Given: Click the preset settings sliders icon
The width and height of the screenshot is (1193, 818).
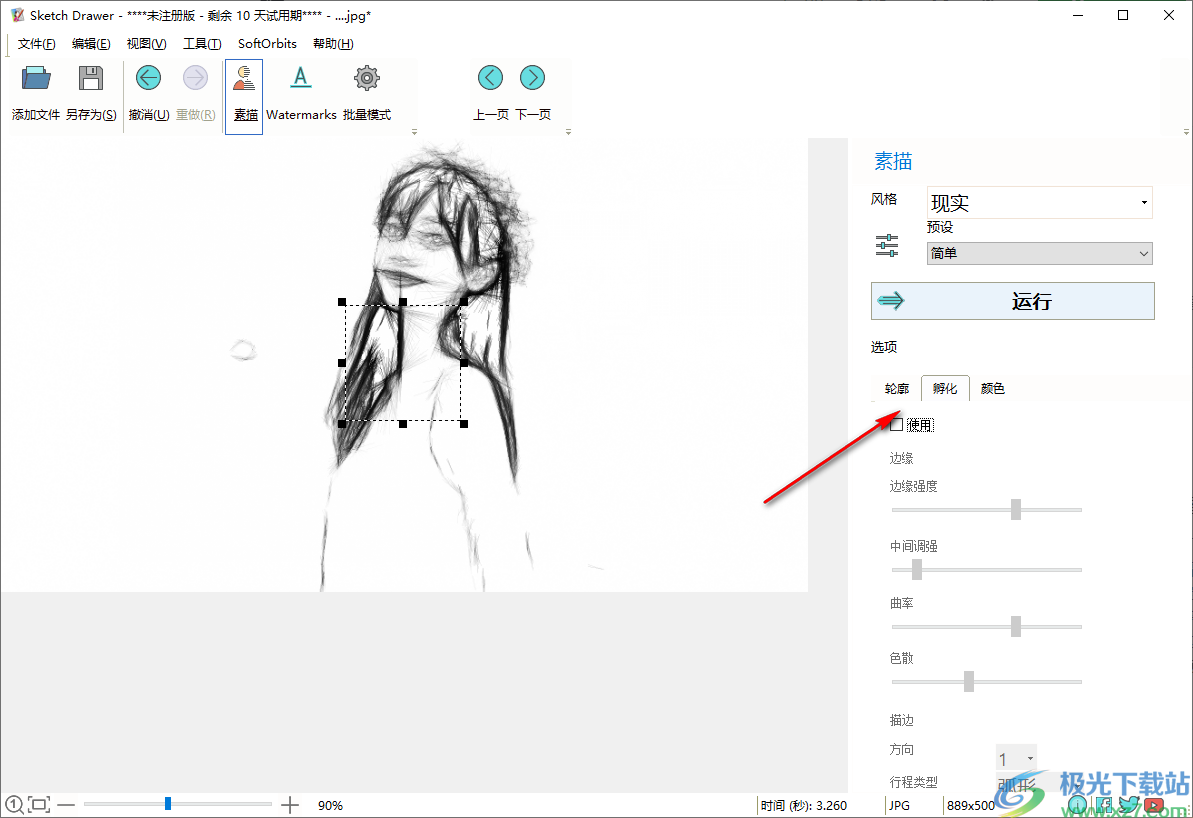Looking at the screenshot, I should pos(887,246).
